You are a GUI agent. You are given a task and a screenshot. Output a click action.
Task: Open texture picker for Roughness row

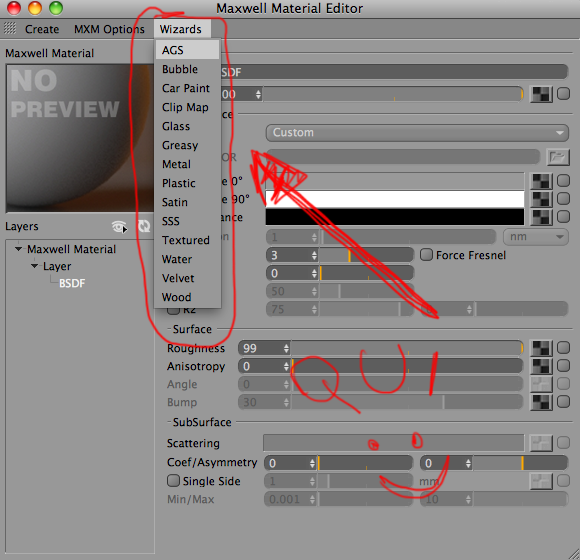pos(541,348)
